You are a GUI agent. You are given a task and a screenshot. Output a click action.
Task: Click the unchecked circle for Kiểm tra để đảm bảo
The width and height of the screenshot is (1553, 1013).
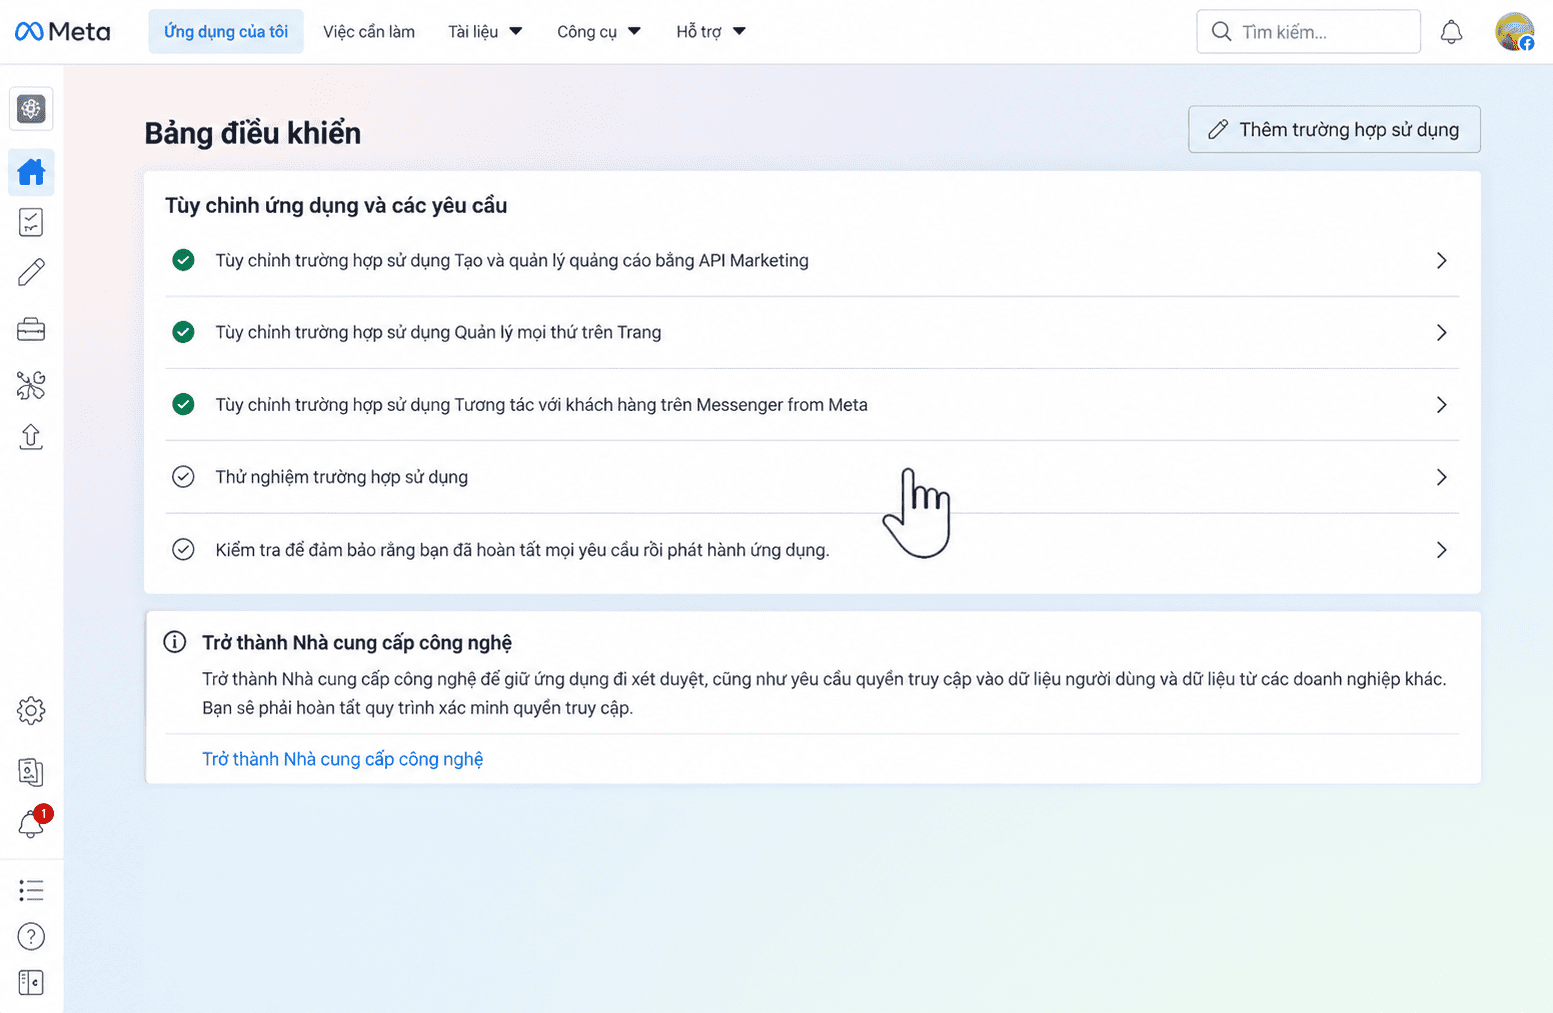coord(183,549)
